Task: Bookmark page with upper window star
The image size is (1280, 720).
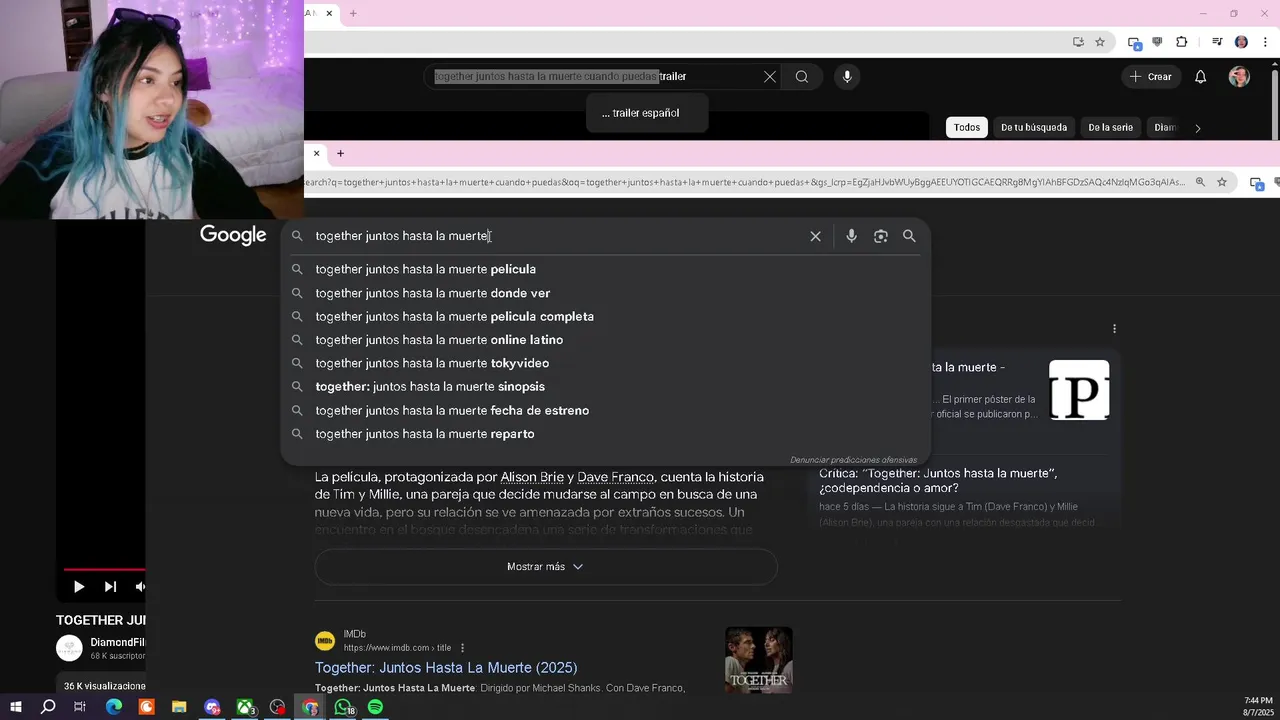Action: click(x=1100, y=42)
